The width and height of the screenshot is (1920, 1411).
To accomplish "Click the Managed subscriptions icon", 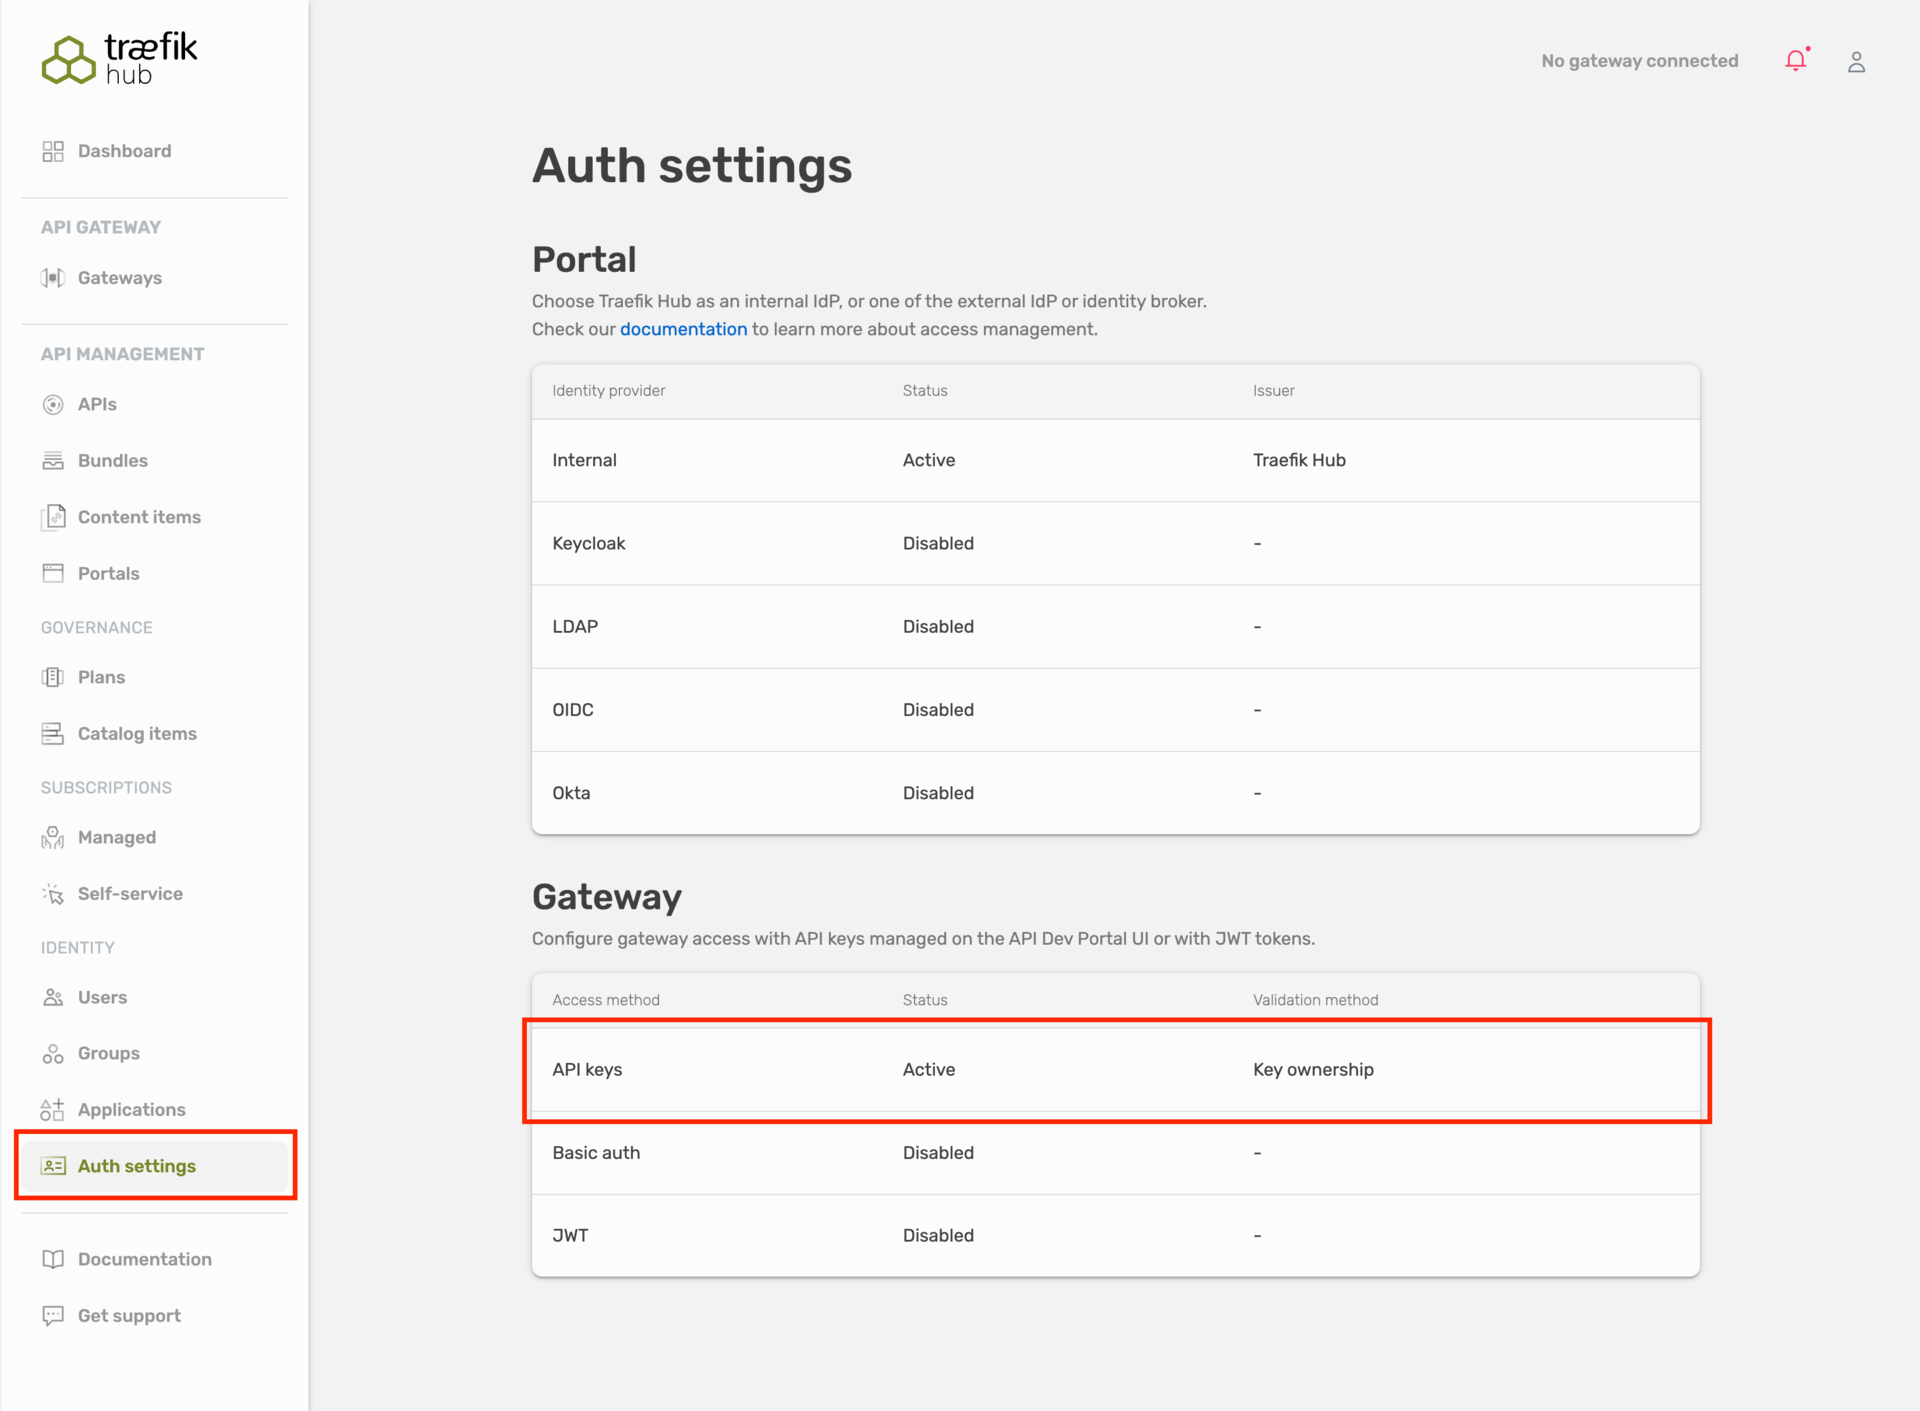I will click(x=53, y=837).
